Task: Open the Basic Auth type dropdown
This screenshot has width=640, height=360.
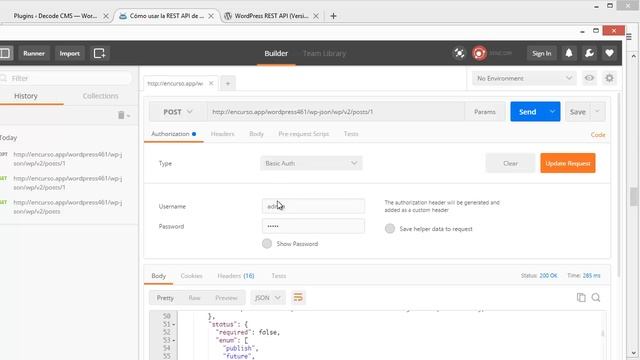Action: tap(311, 163)
